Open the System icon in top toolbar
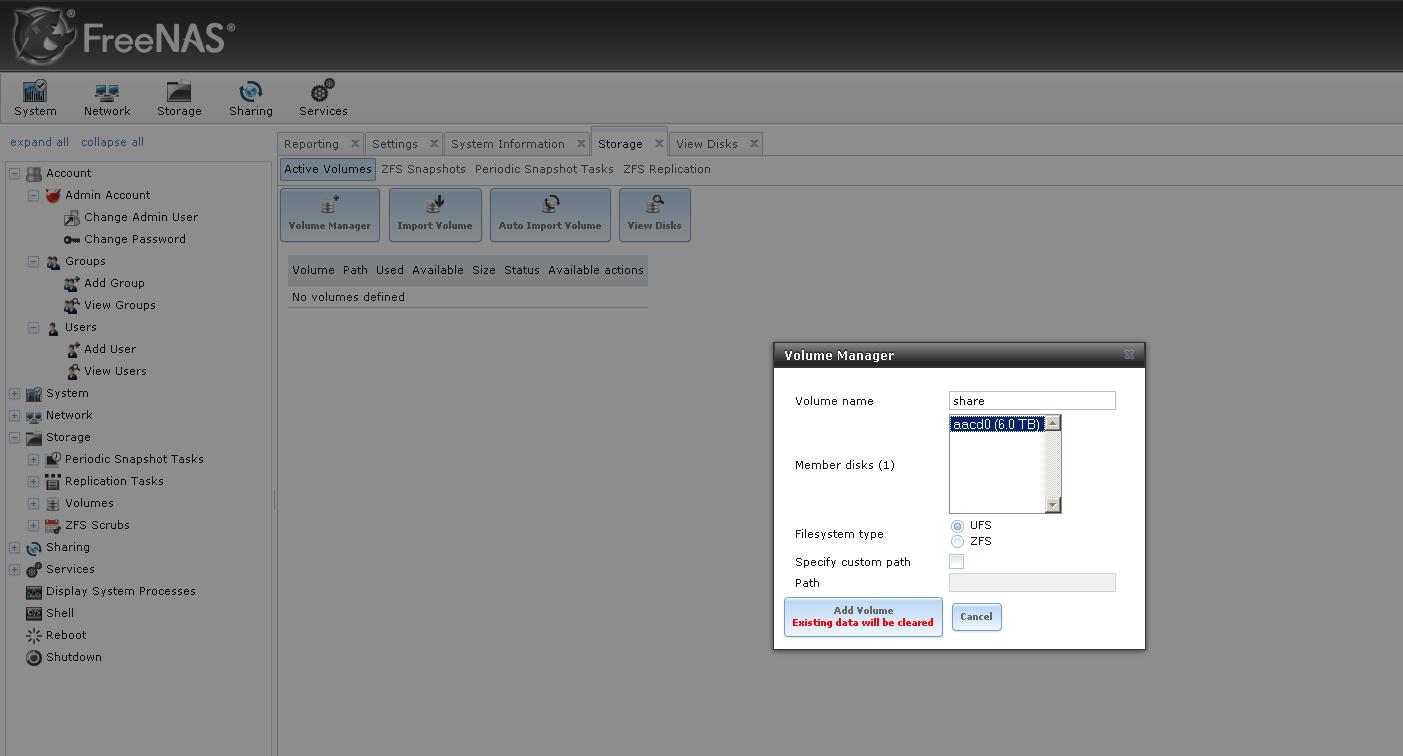The width and height of the screenshot is (1403, 756). click(35, 93)
